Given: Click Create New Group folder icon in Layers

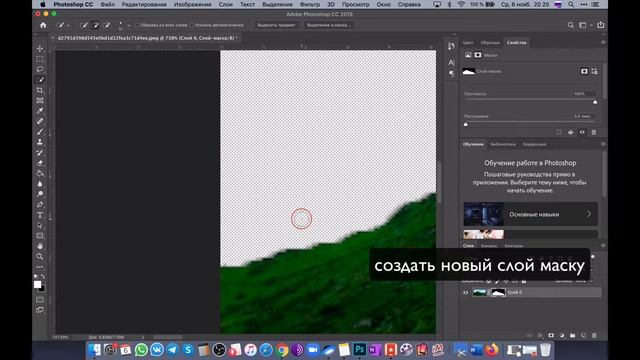Looking at the screenshot, I should [x=573, y=336].
